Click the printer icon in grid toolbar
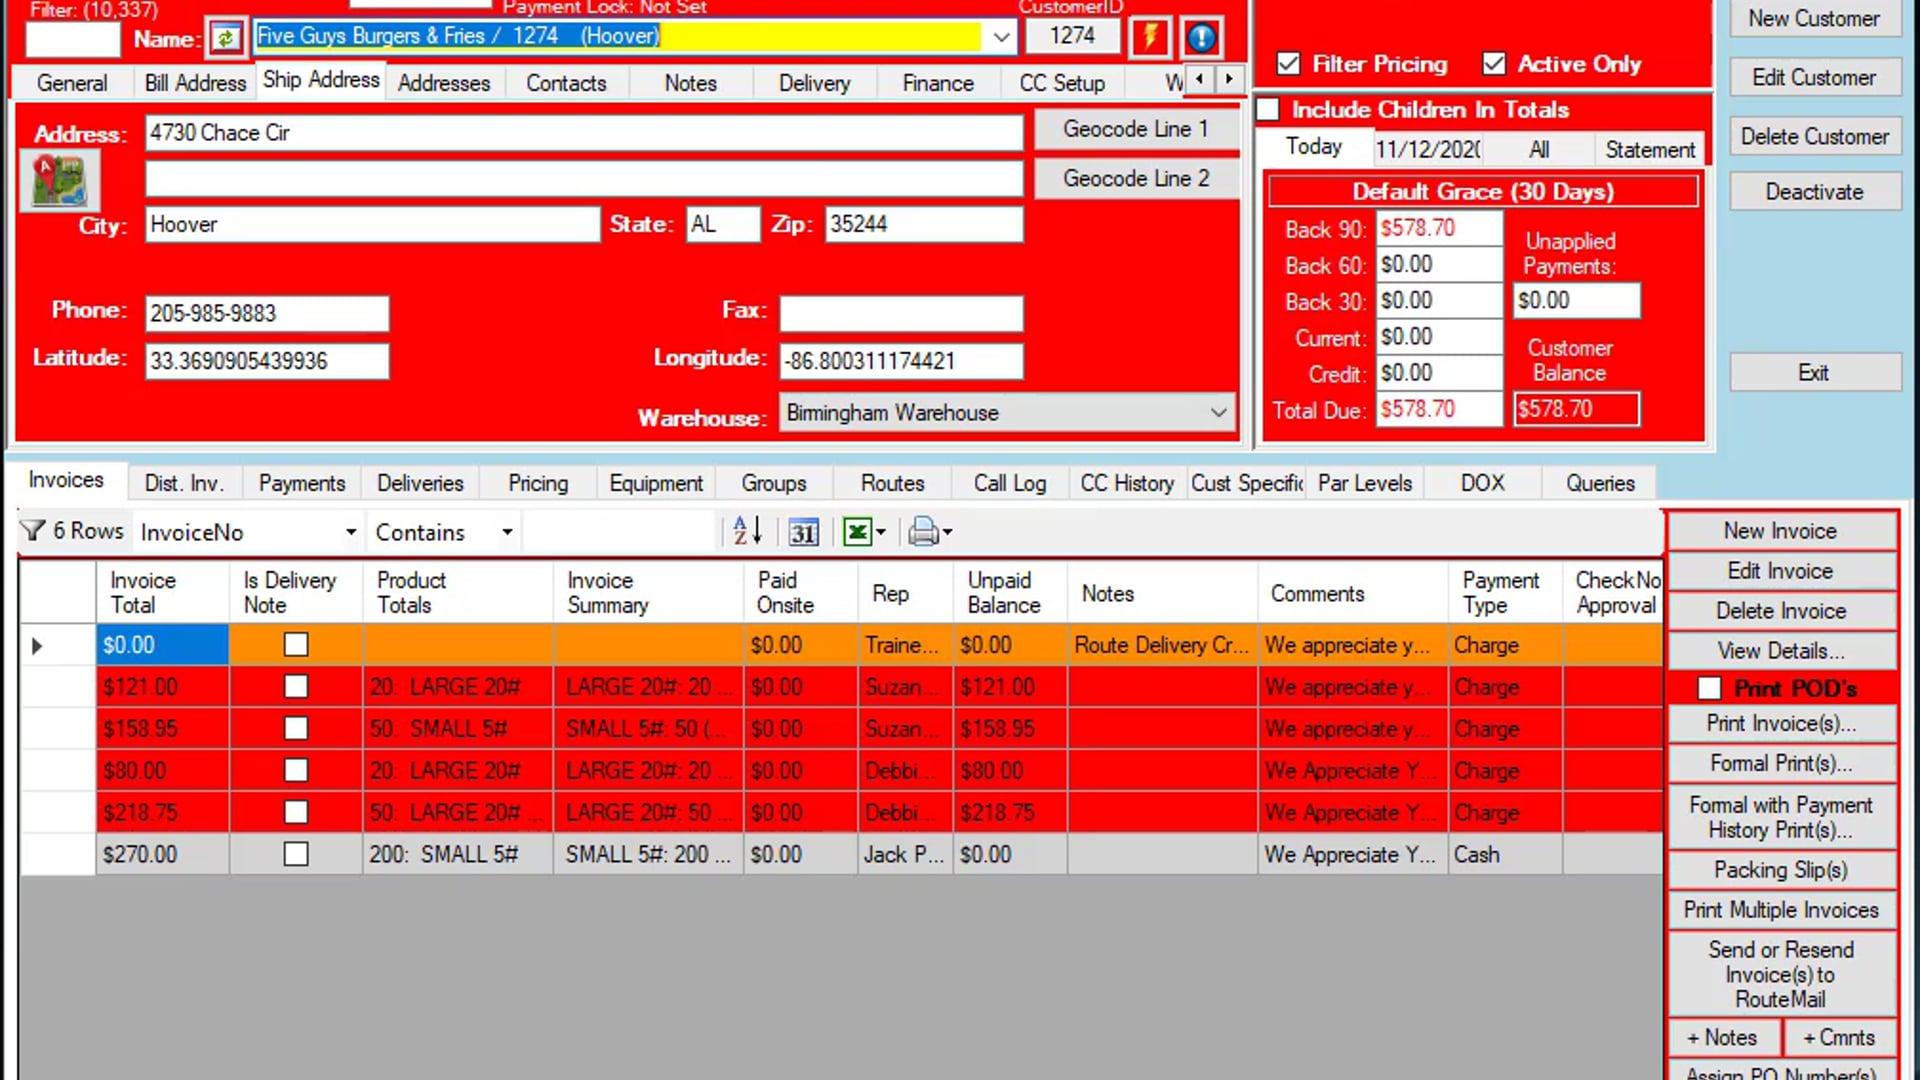 [923, 532]
